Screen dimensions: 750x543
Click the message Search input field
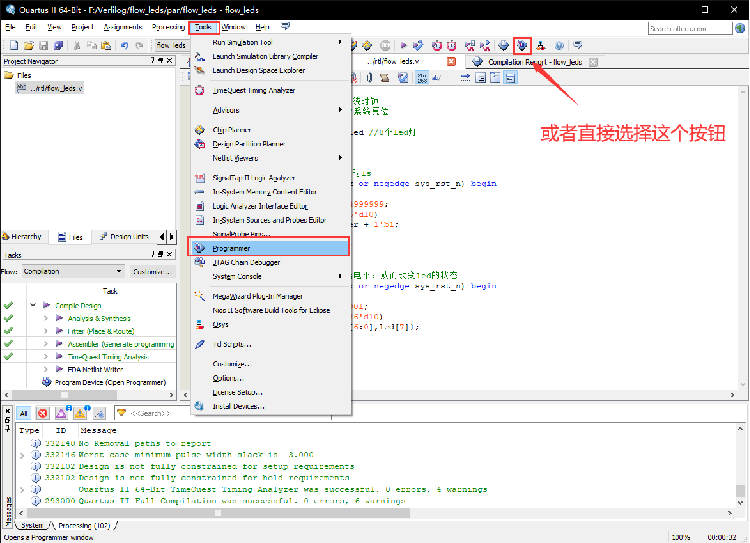tap(224, 413)
